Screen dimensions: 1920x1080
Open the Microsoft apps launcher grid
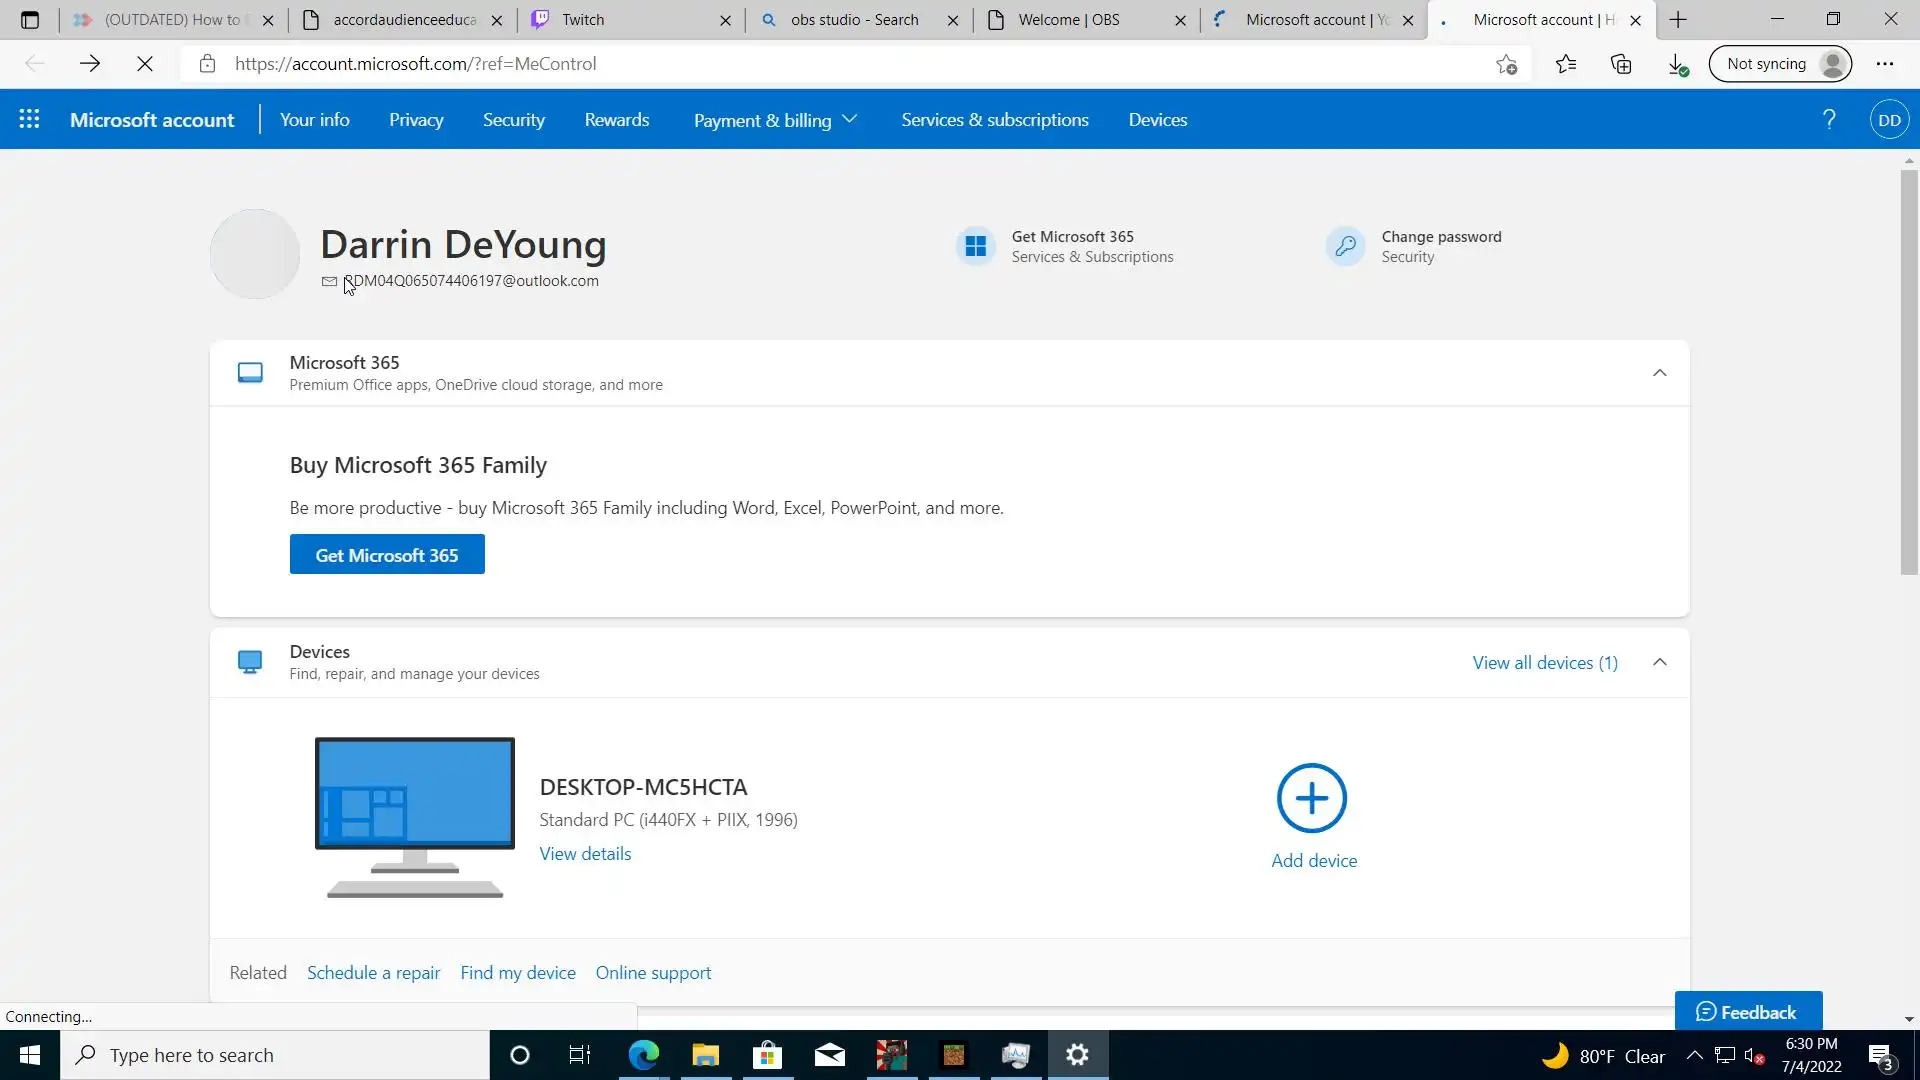tap(29, 119)
